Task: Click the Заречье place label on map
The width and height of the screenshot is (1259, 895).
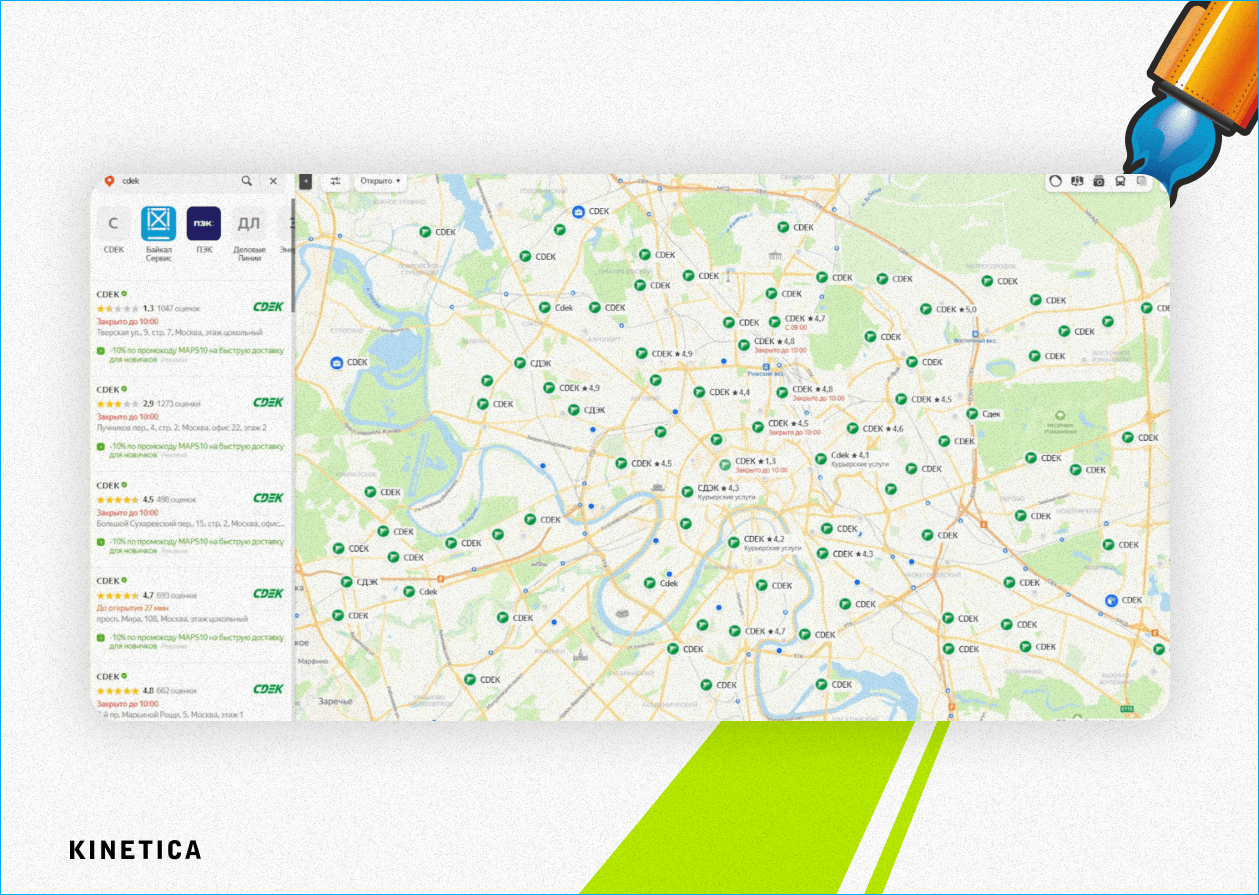Action: click(335, 701)
